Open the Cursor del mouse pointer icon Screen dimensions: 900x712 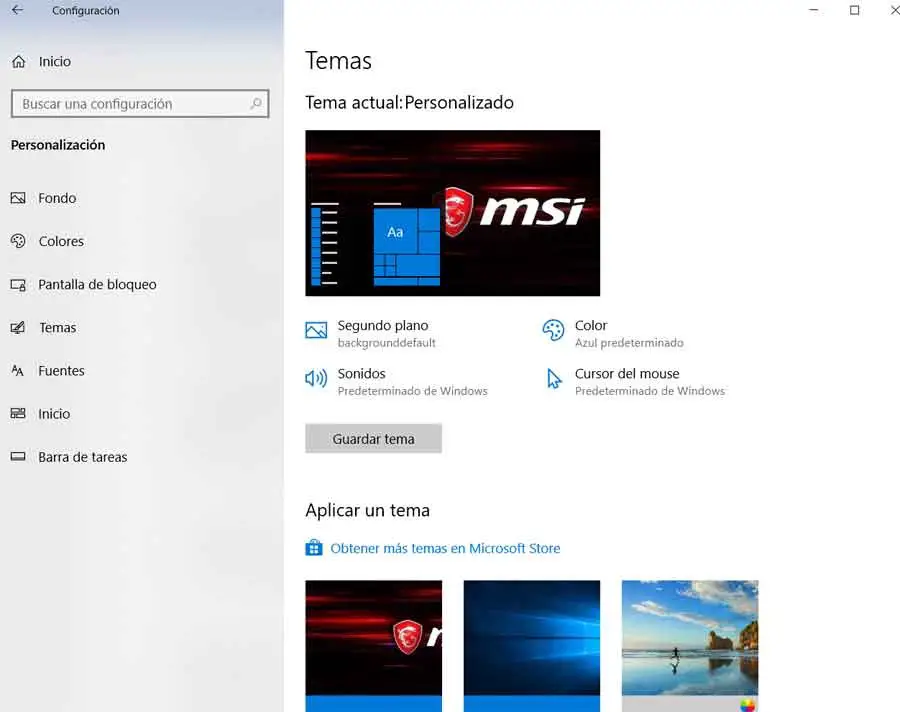click(553, 379)
